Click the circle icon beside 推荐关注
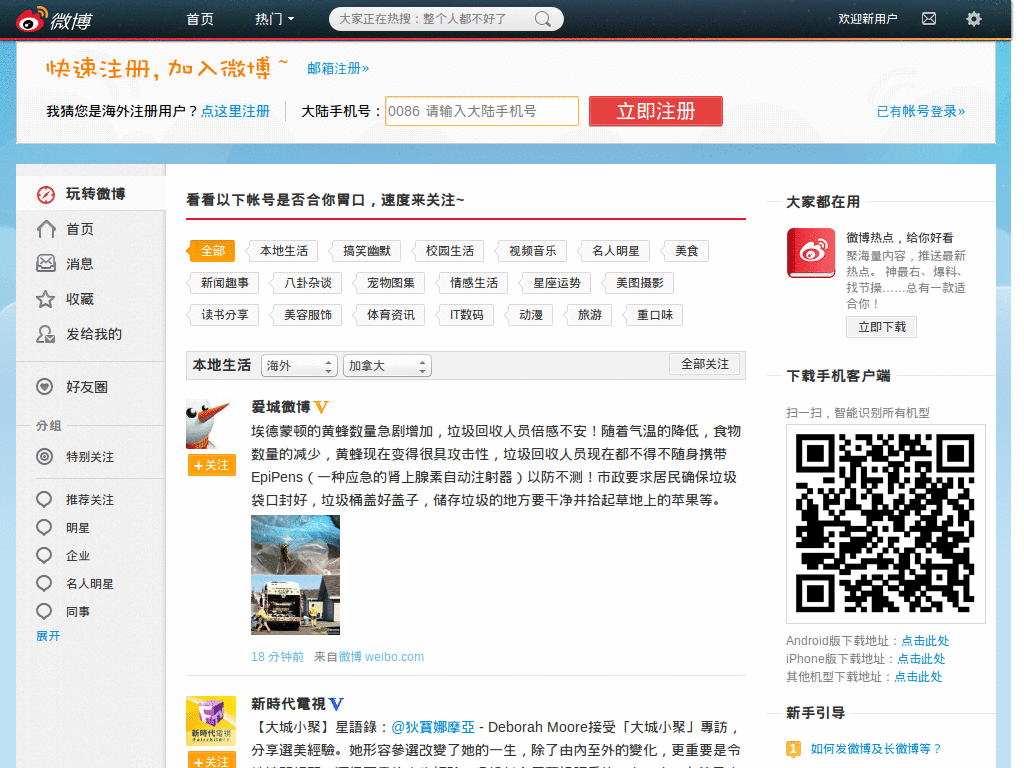This screenshot has height=768, width=1024. pos(44,500)
